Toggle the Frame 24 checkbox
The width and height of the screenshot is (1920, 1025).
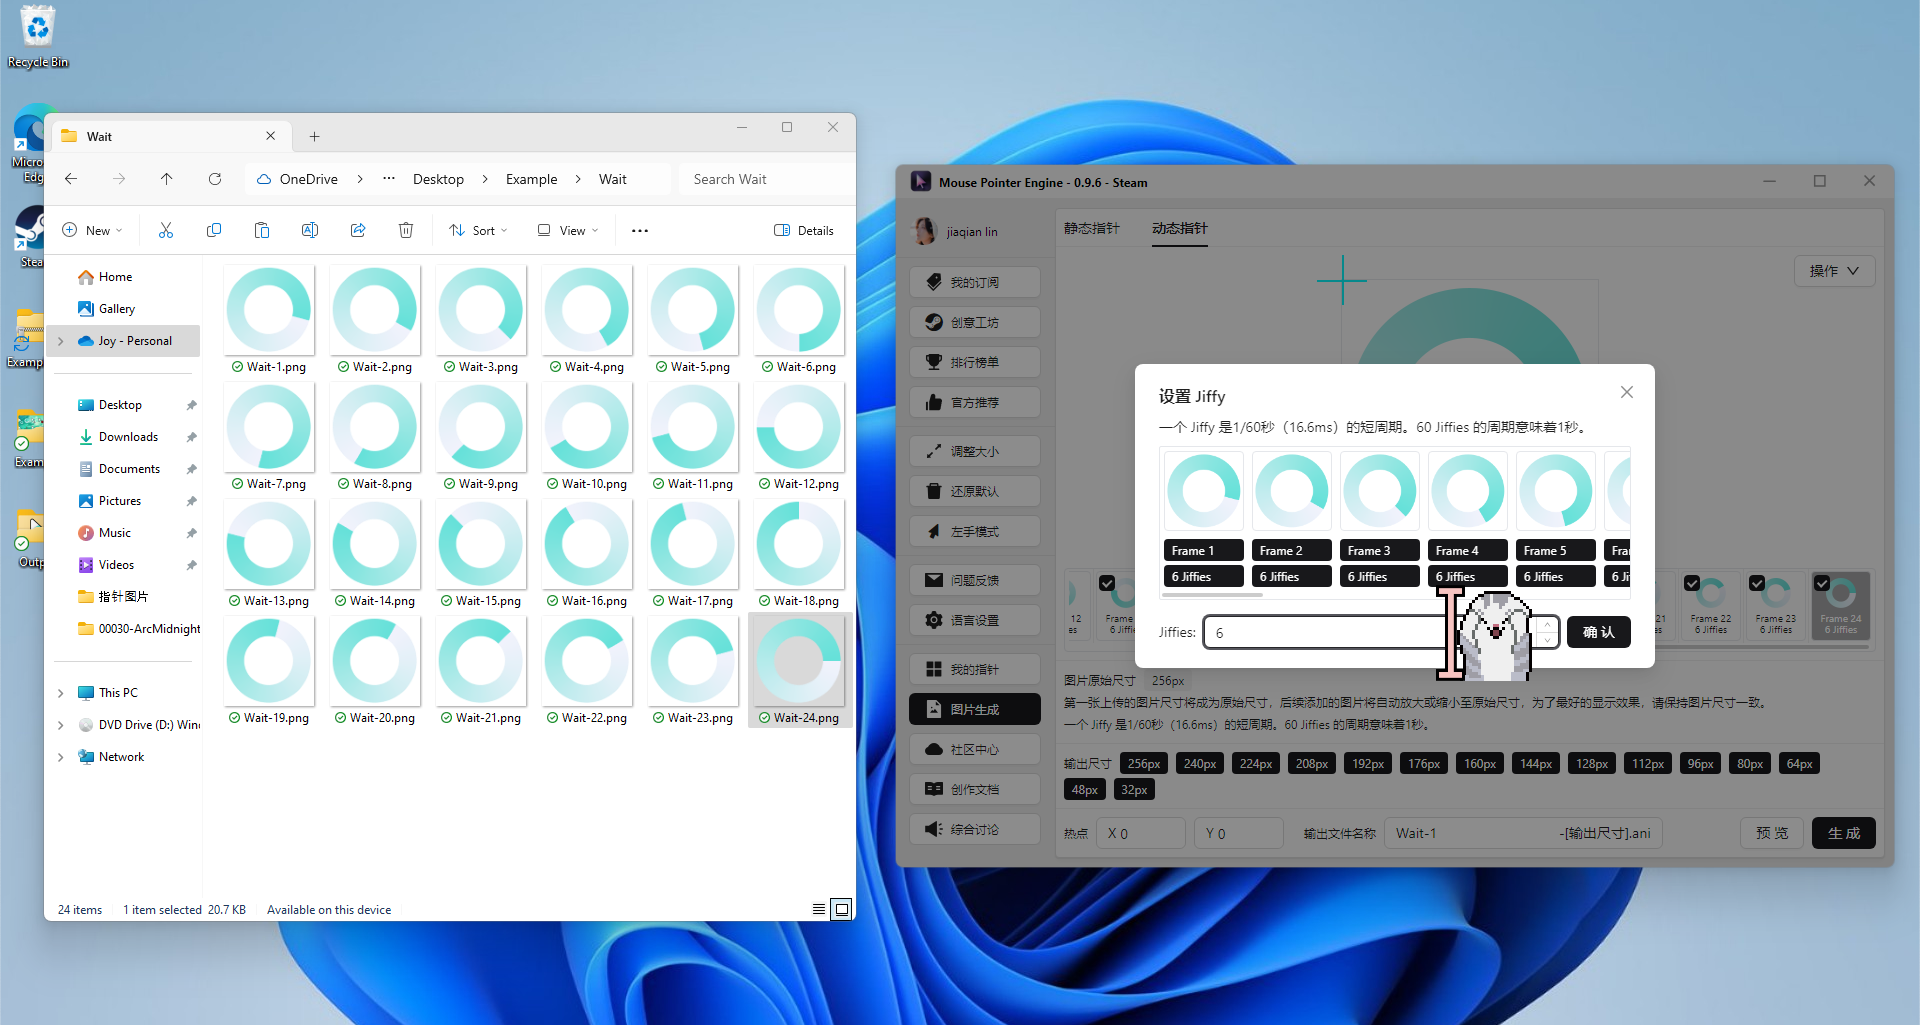(1822, 584)
